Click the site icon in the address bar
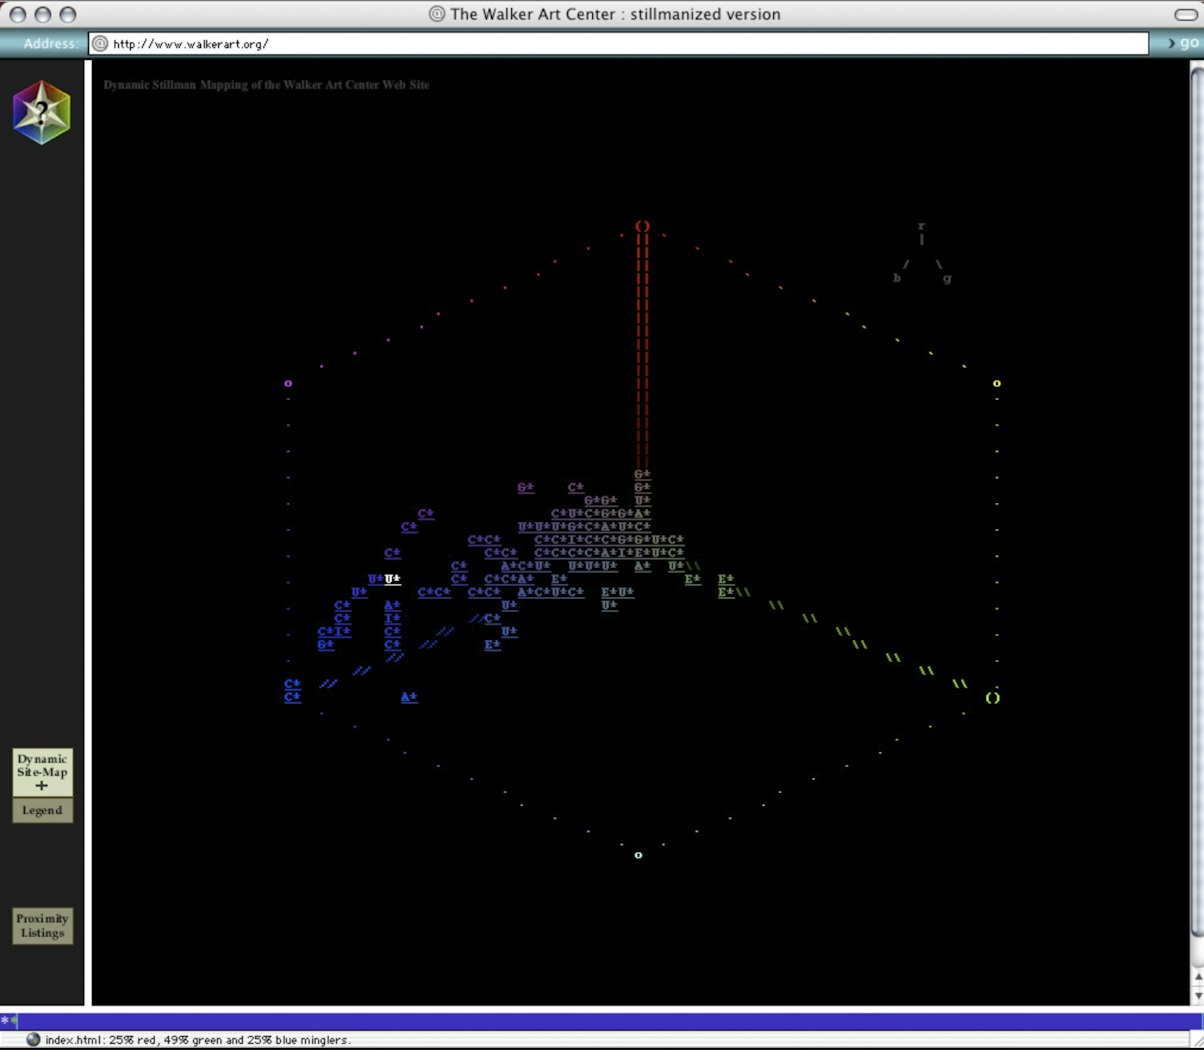Image resolution: width=1204 pixels, height=1050 pixels. tap(100, 44)
